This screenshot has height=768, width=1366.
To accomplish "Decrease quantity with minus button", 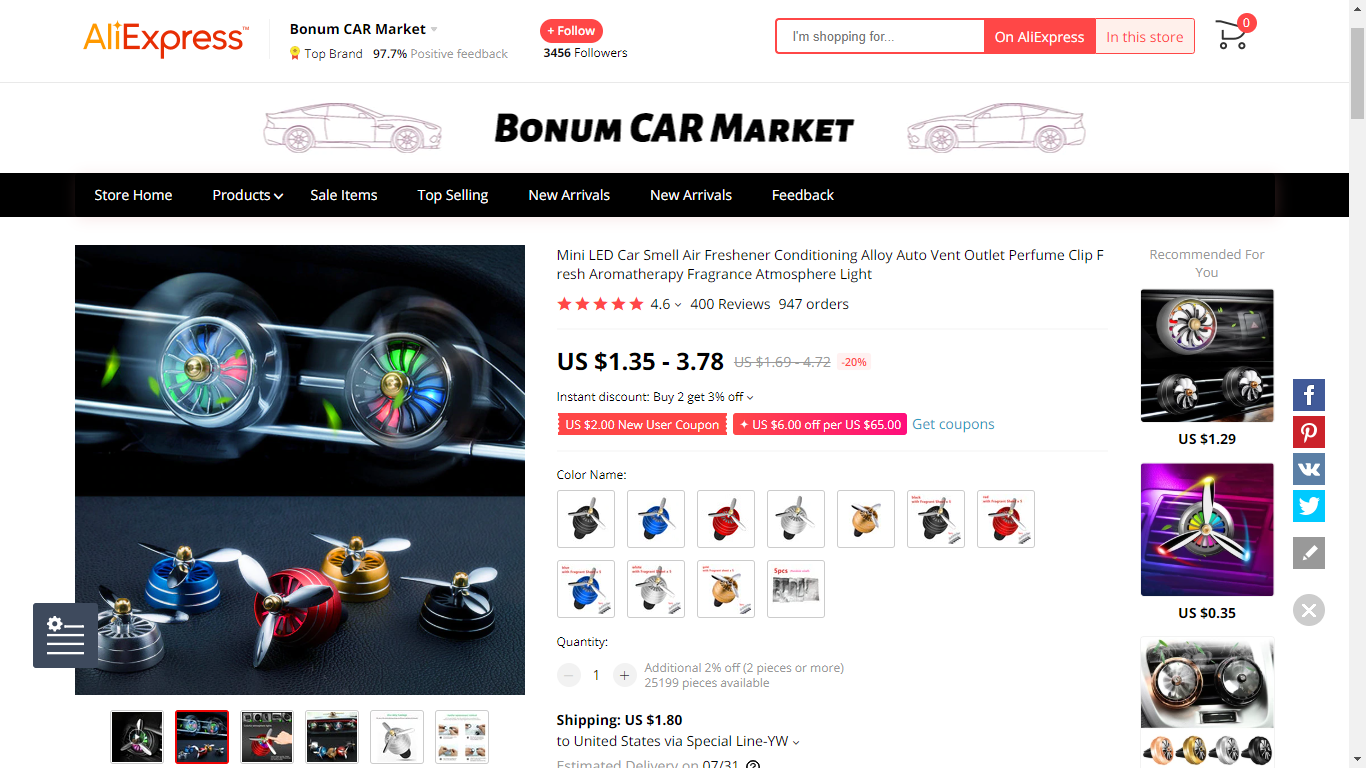I will tap(569, 675).
